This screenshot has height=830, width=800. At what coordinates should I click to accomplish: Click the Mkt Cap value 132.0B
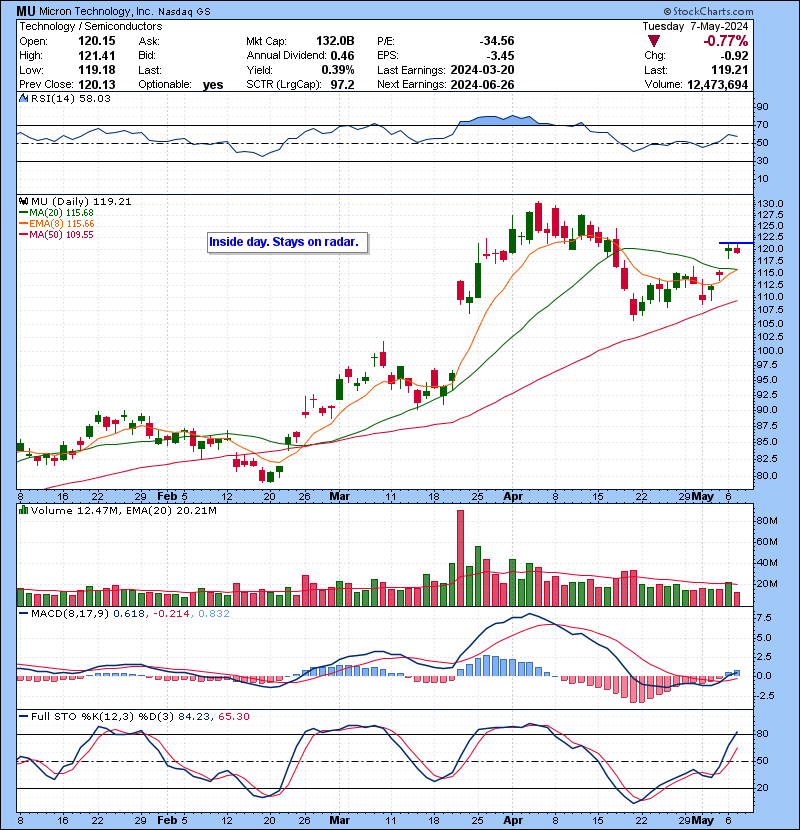pyautogui.click(x=335, y=41)
